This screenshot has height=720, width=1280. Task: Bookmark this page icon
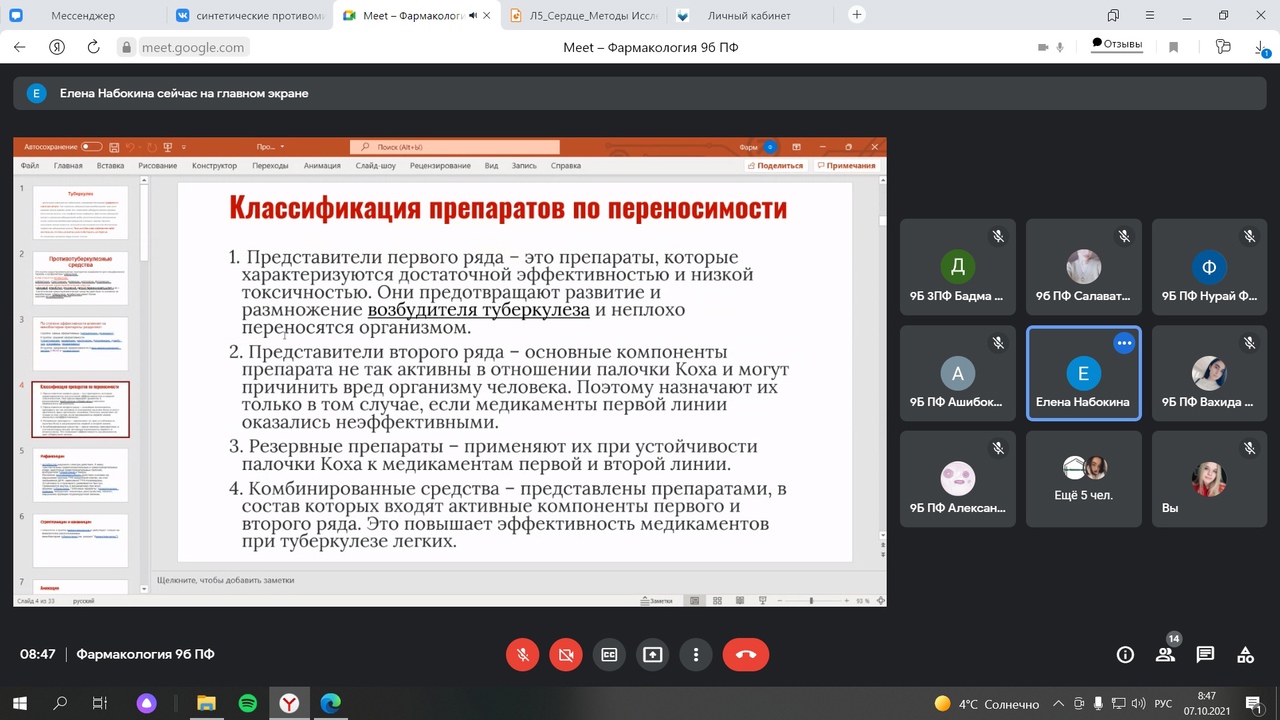1174,47
